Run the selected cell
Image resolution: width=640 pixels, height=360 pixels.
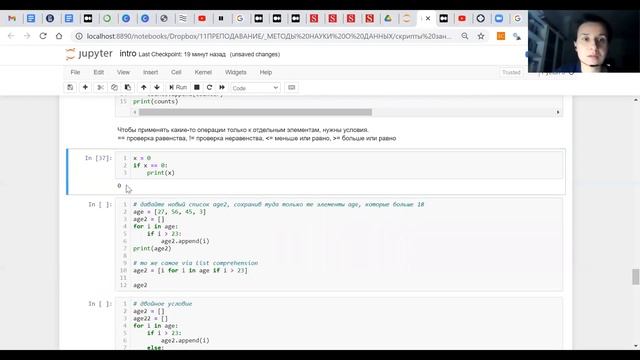click(x=178, y=87)
